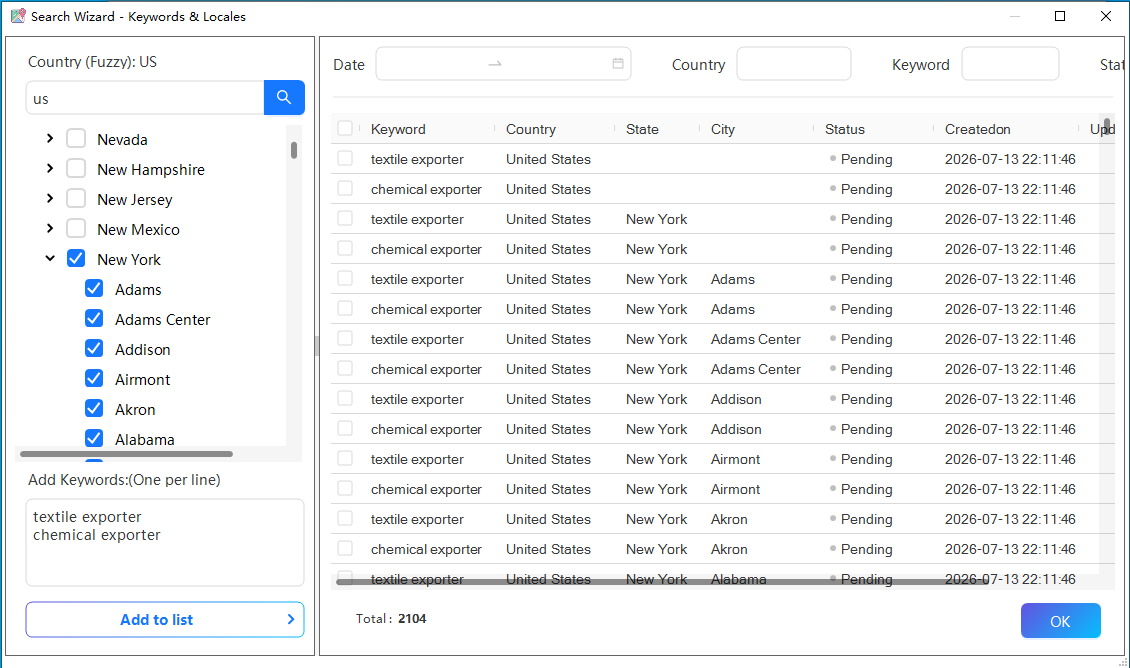Click the Keyword filter input field
The width and height of the screenshot is (1130, 668).
point(1010,64)
